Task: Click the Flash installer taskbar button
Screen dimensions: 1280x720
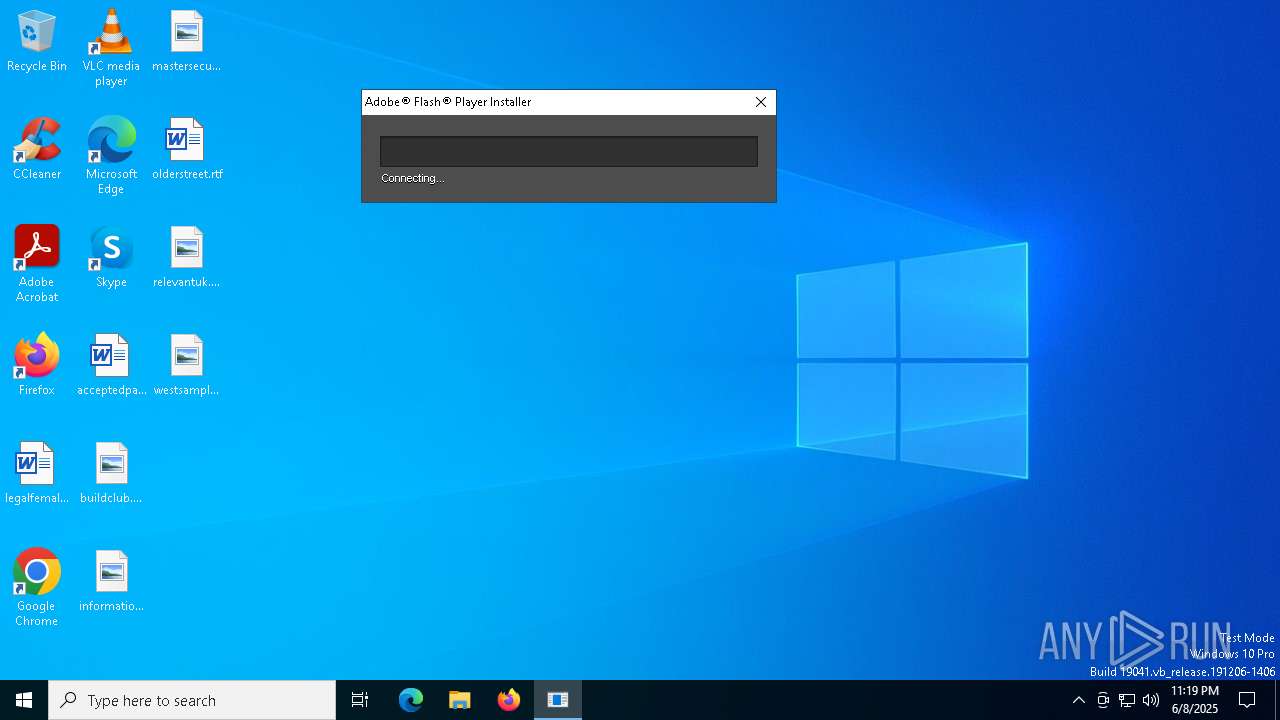Action: [x=558, y=700]
